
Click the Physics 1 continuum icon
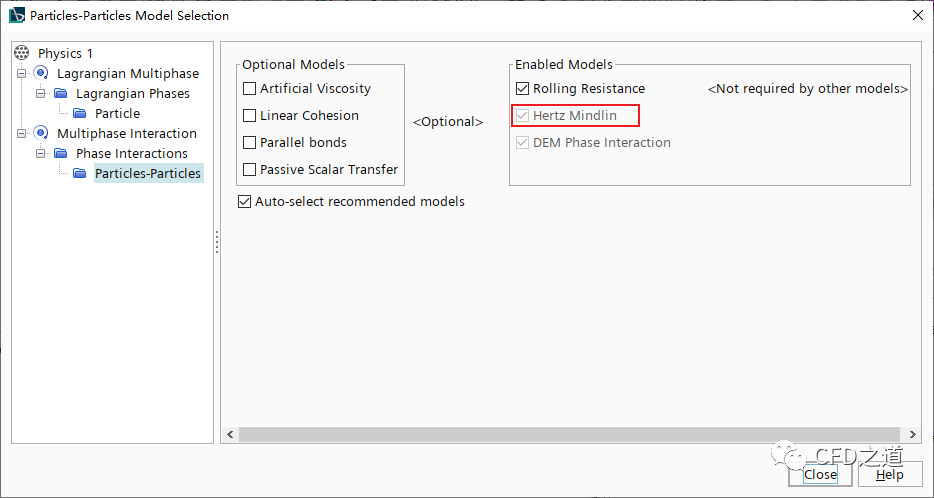(x=21, y=53)
